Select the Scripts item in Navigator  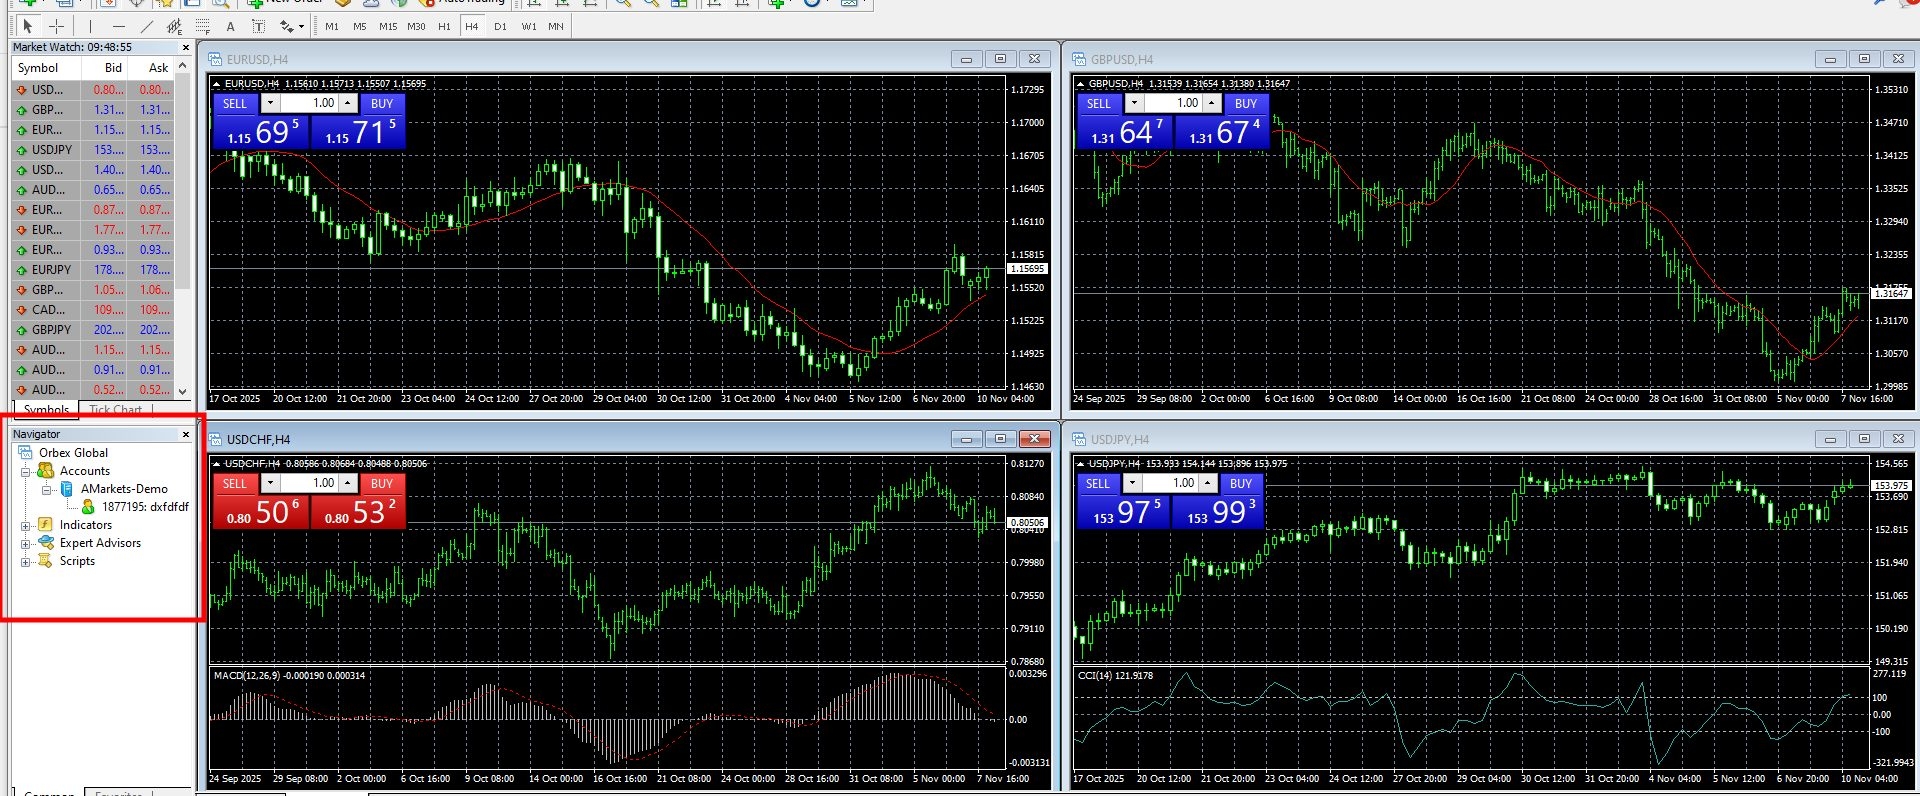point(77,561)
